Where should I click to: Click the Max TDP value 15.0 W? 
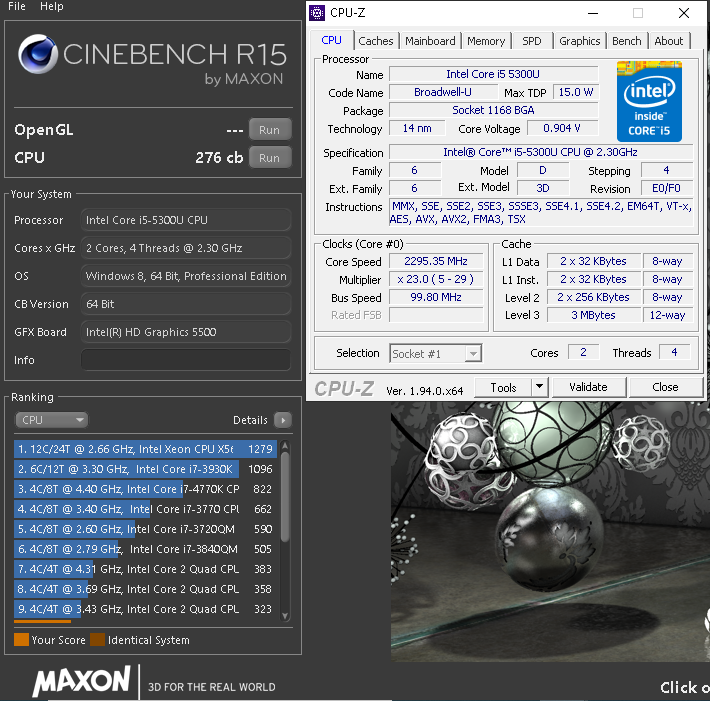click(576, 92)
